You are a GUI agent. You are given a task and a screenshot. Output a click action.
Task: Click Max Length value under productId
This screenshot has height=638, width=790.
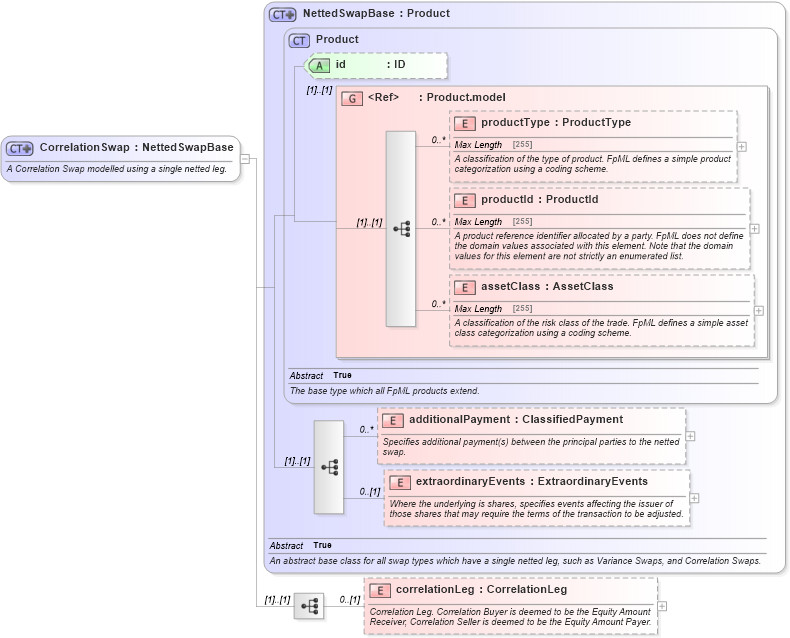[x=522, y=222]
